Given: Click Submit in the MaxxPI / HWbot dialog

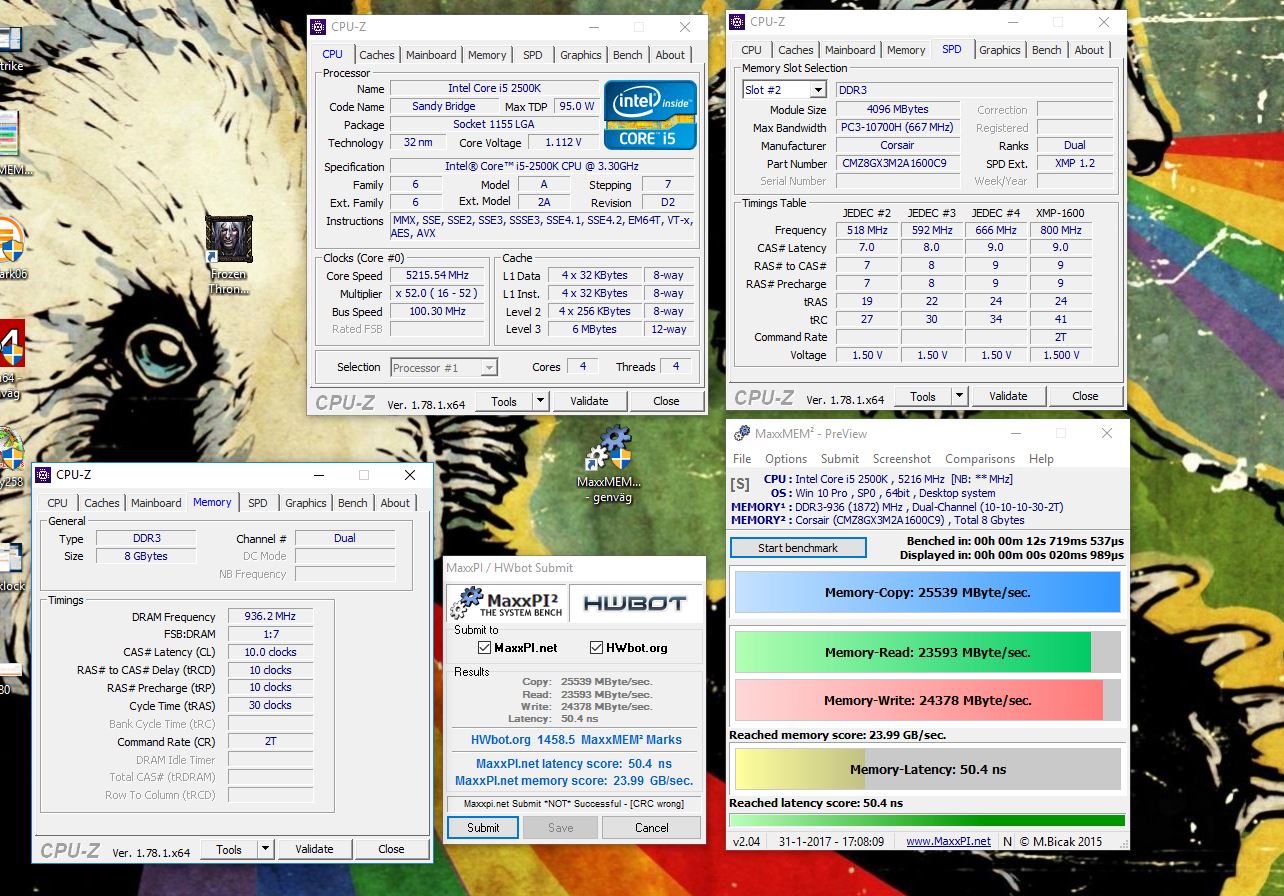Looking at the screenshot, I should pyautogui.click(x=483, y=827).
